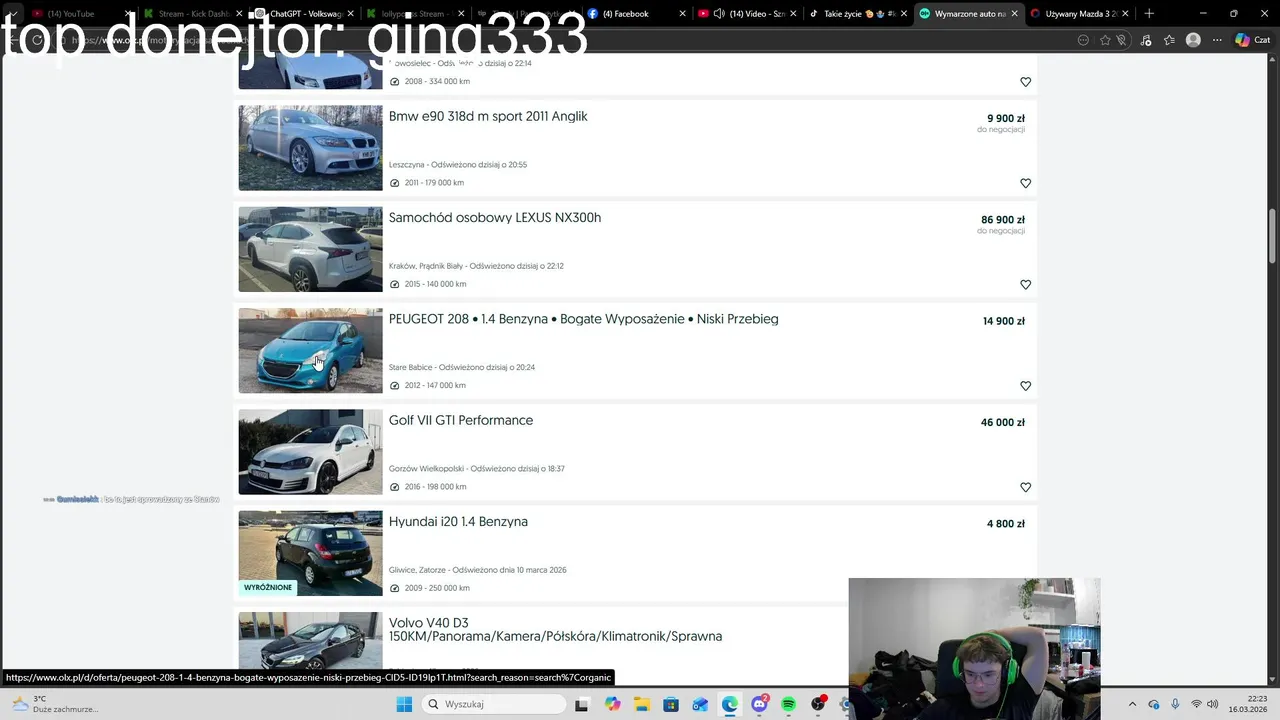Open the Edge profile avatar
This screenshot has height=720, width=1280.
(1193, 40)
